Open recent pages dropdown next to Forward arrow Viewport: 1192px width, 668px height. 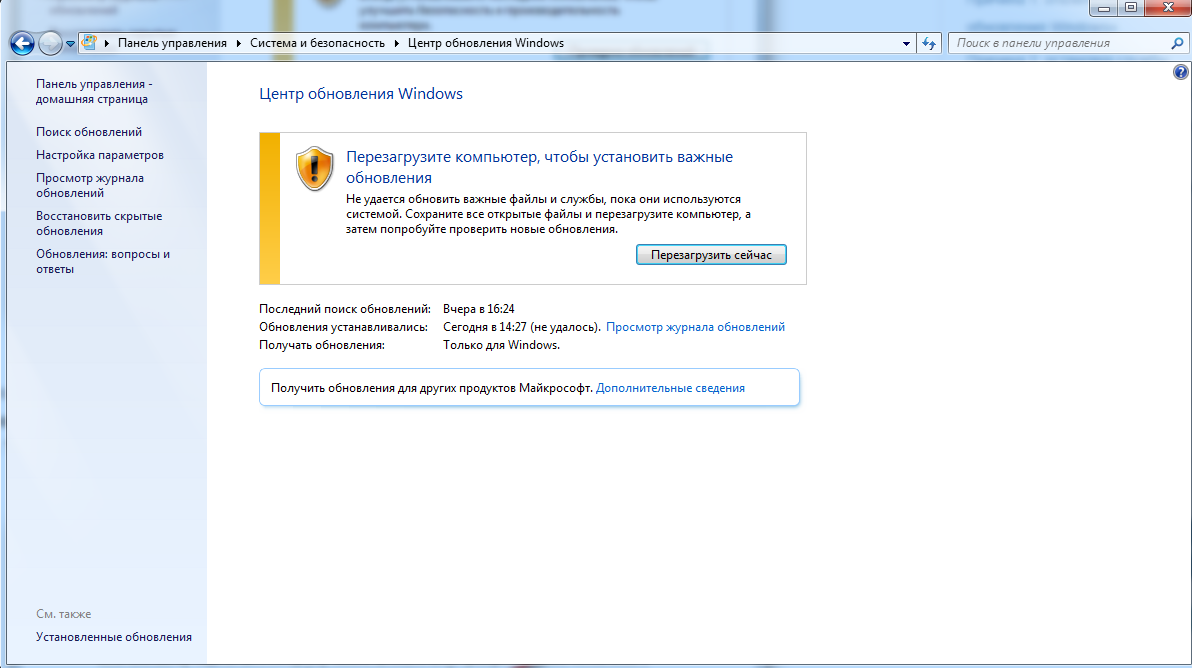point(70,44)
